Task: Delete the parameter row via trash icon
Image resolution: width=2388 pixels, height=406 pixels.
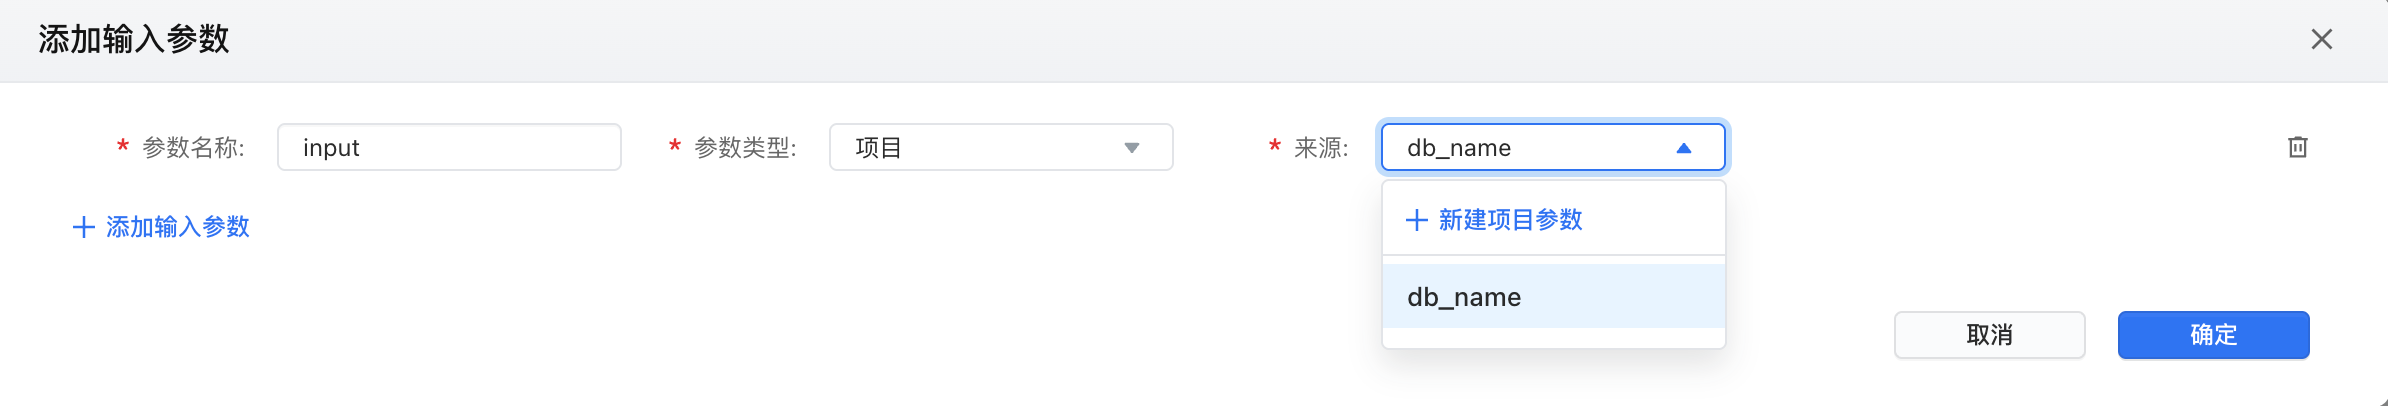Action: pyautogui.click(x=2298, y=147)
